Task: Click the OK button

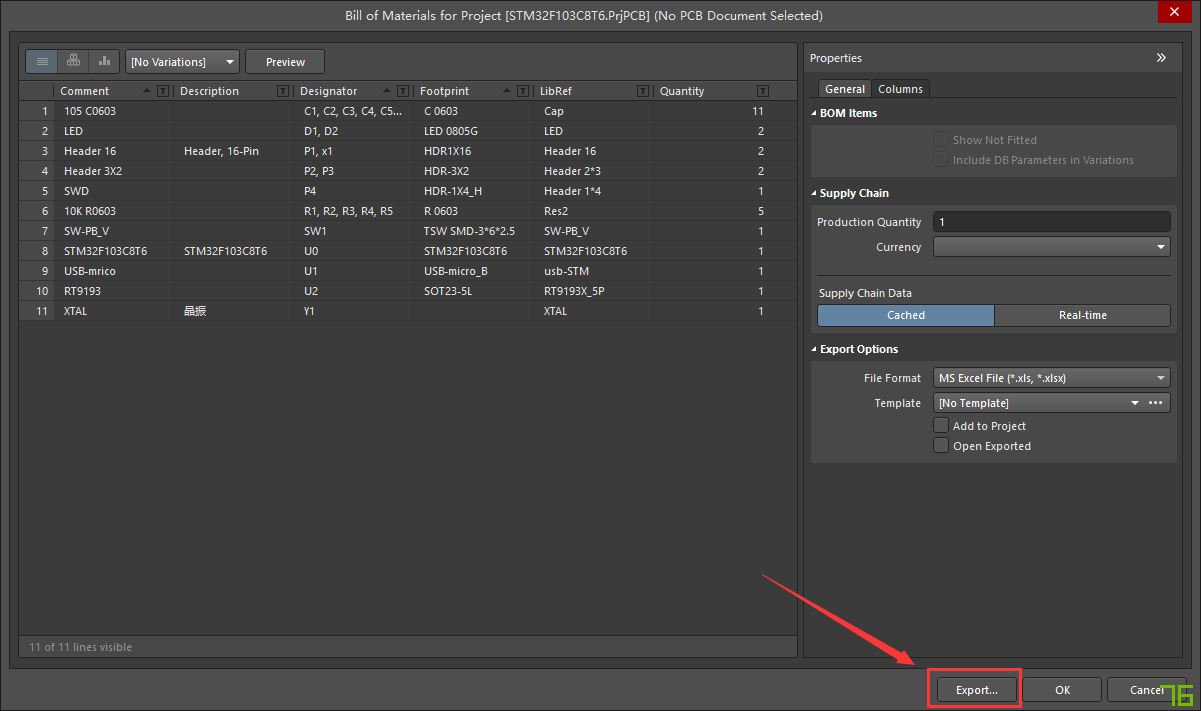Action: point(1062,690)
